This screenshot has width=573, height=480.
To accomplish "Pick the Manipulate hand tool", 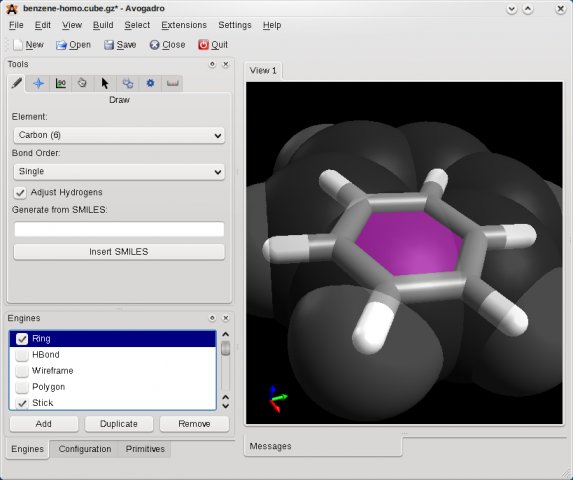I will click(x=82, y=83).
